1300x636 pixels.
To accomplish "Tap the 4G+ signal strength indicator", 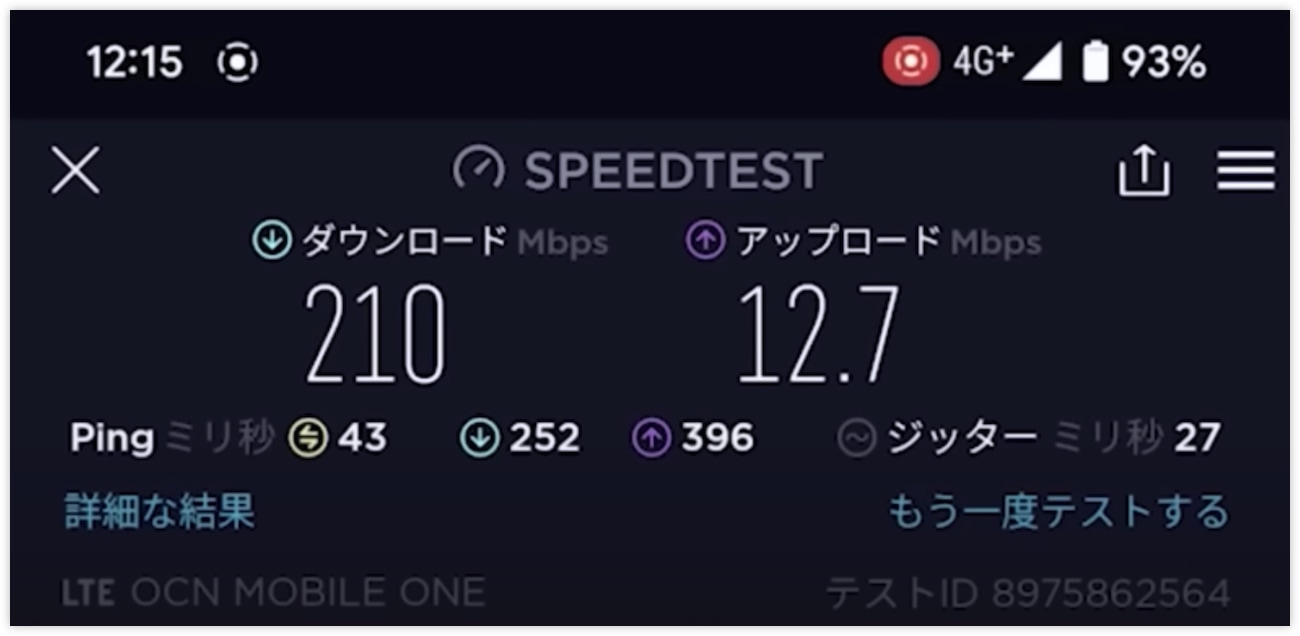I will [x=1007, y=62].
